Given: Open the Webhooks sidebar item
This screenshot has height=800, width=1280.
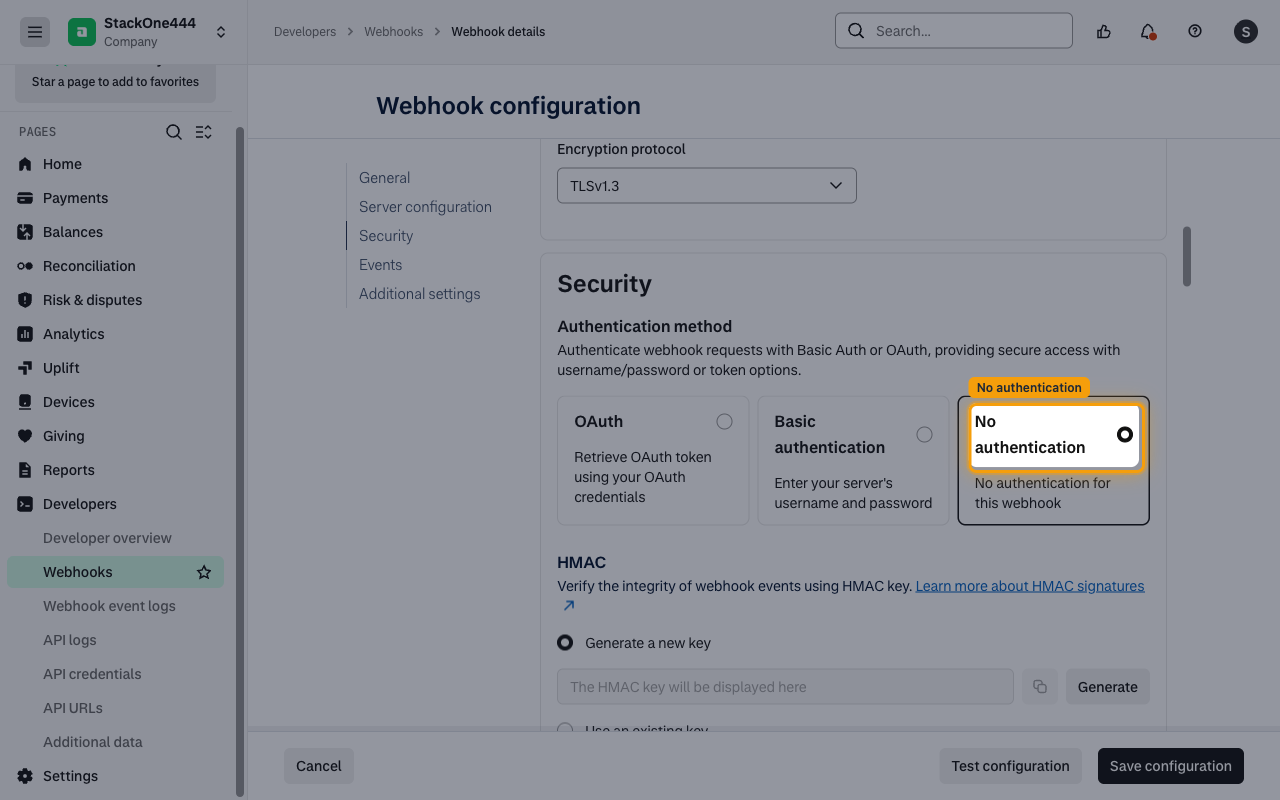Looking at the screenshot, I should pos(115,572).
